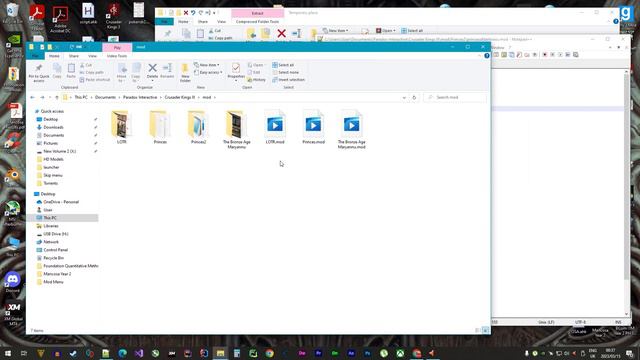
Task: Click Crusader Kings III breadcrumb
Action: pos(180,98)
